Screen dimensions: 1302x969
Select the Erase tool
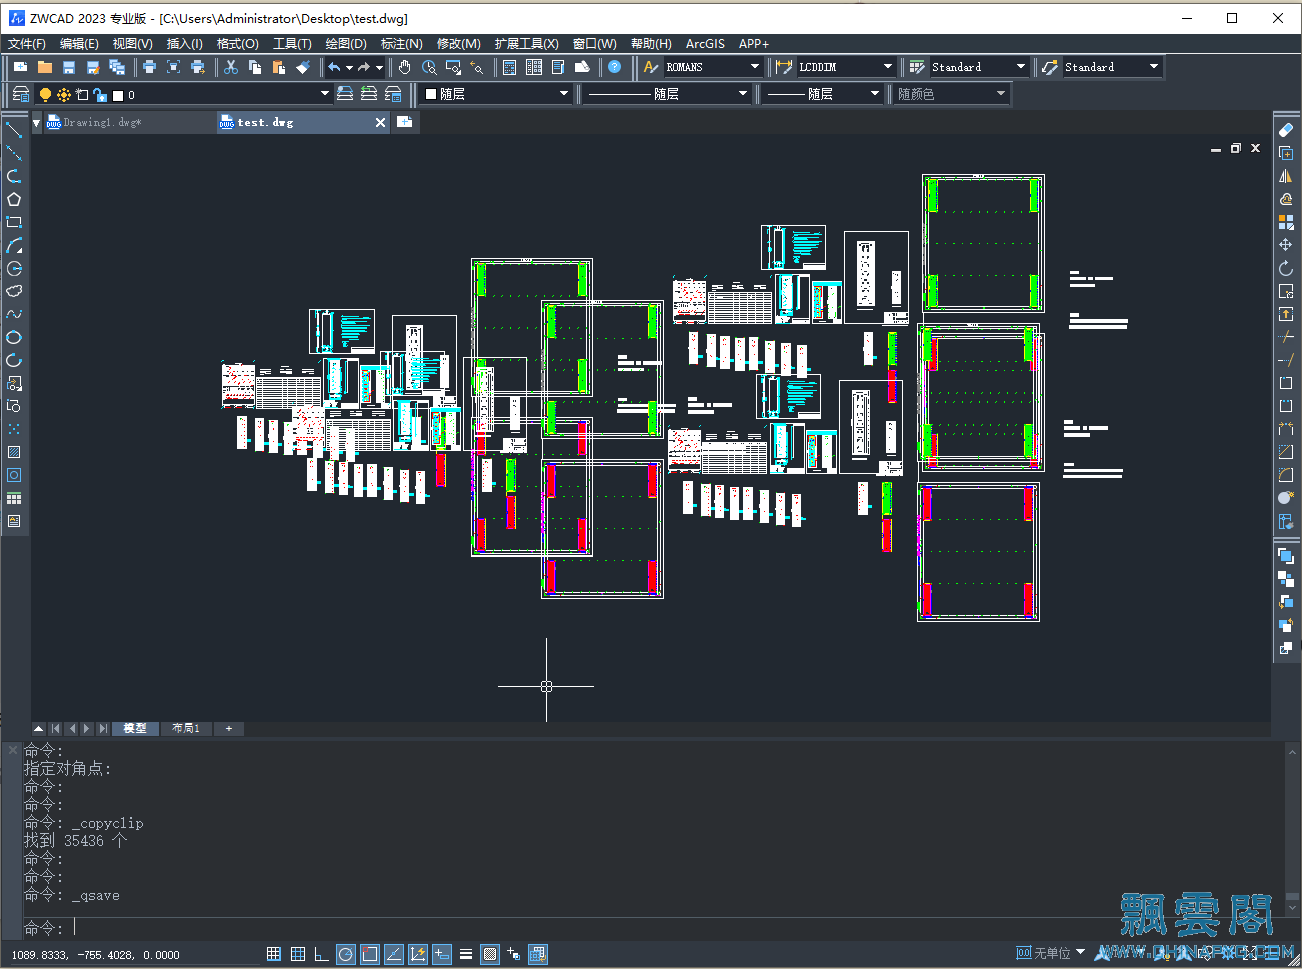click(1286, 130)
